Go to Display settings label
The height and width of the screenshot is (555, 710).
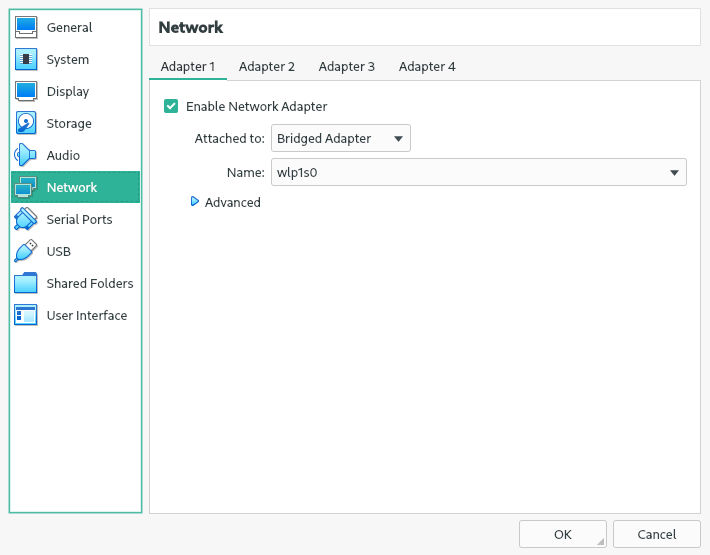68,91
